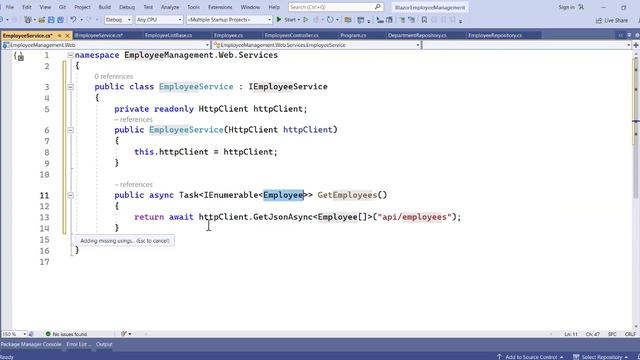
Task: Switch to the Employee.cs tab
Action: (229, 36)
